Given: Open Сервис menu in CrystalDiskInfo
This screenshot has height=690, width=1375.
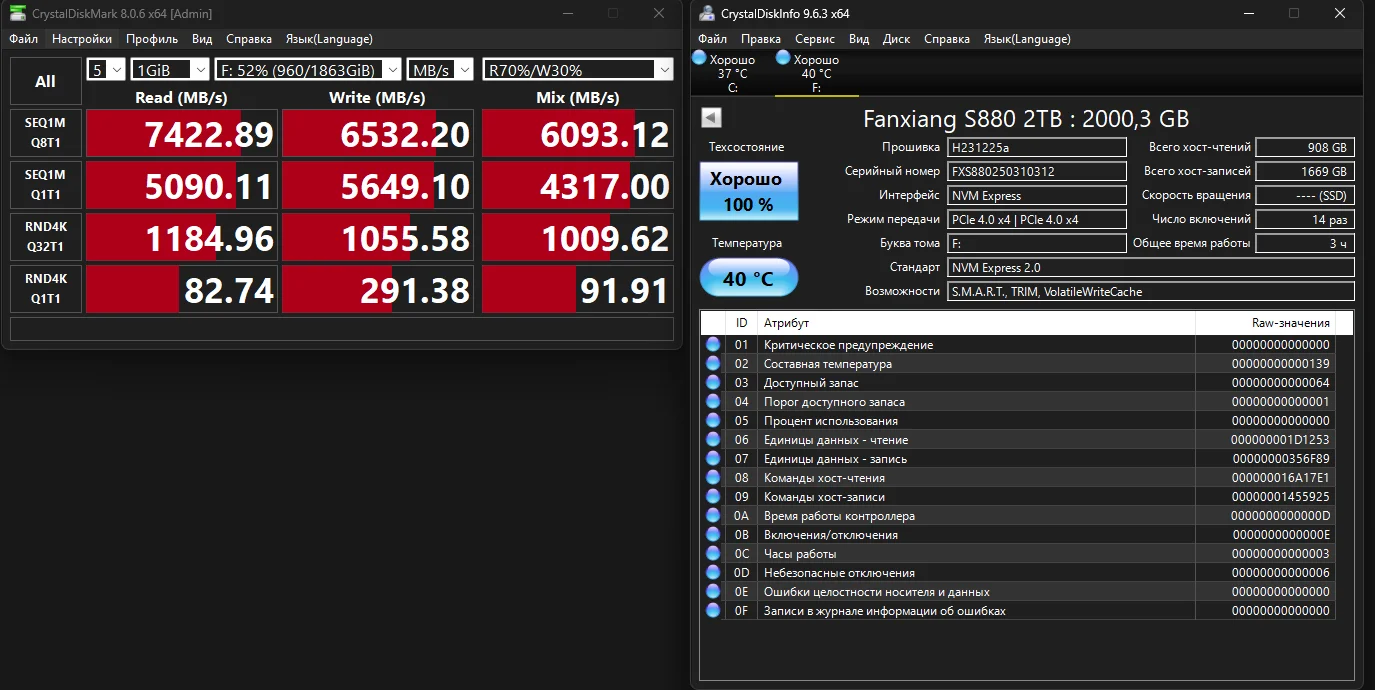Looking at the screenshot, I should click(x=815, y=39).
